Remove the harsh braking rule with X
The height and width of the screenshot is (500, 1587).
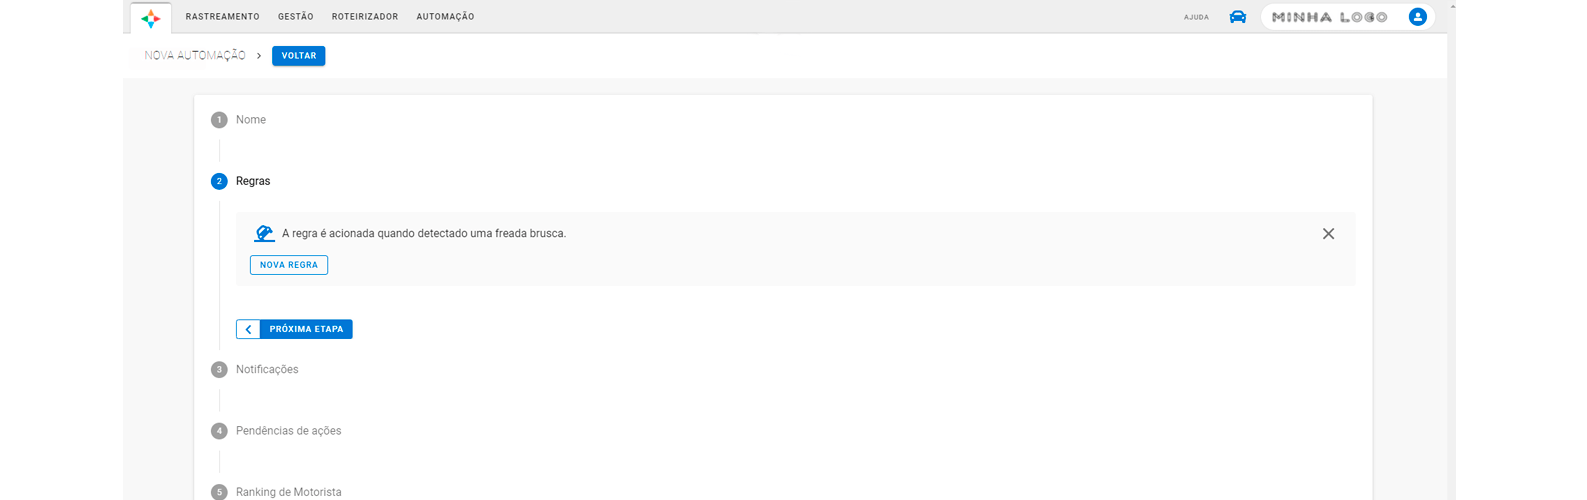(1328, 234)
